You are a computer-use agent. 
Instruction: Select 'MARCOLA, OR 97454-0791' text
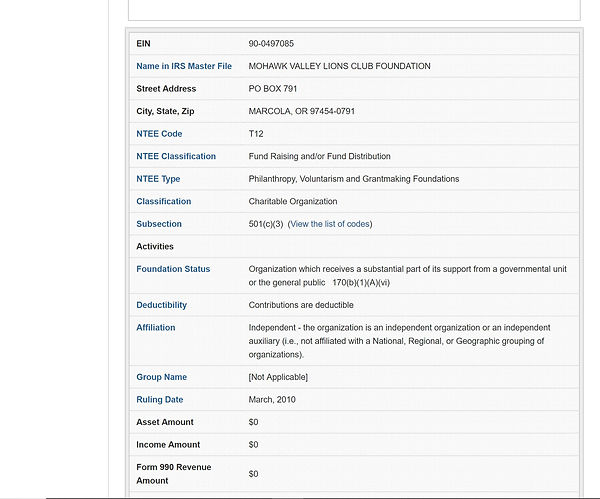[302, 111]
